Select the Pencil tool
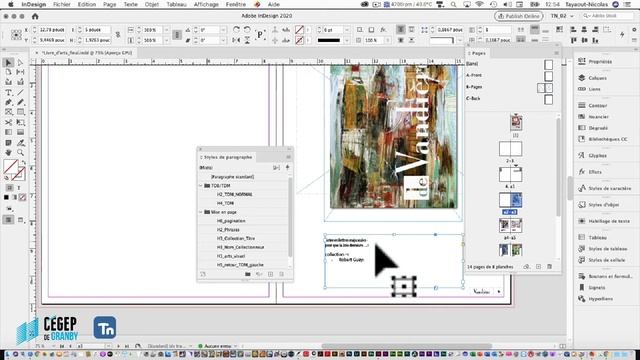The image size is (640, 360). [20, 102]
